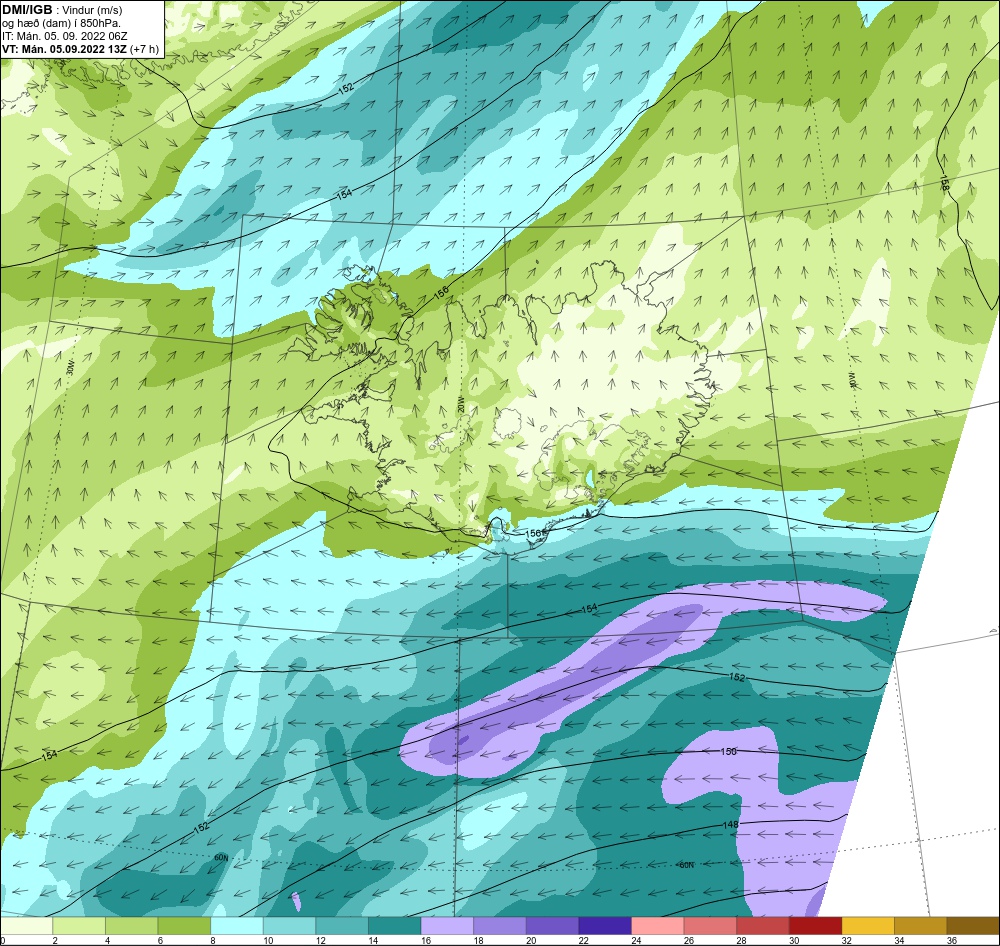Click the 150 height contour label
This screenshot has height=946, width=1000.
tap(728, 751)
